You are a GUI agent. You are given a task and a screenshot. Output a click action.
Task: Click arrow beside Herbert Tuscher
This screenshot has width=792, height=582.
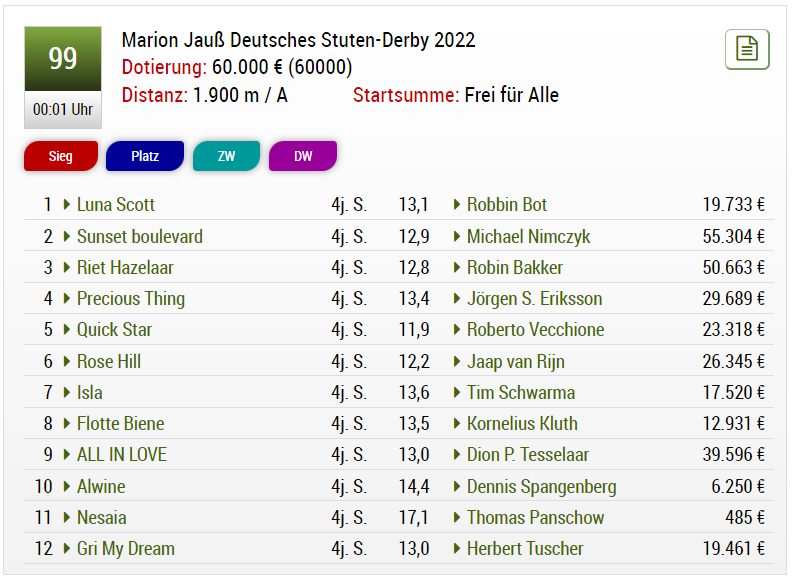point(457,549)
